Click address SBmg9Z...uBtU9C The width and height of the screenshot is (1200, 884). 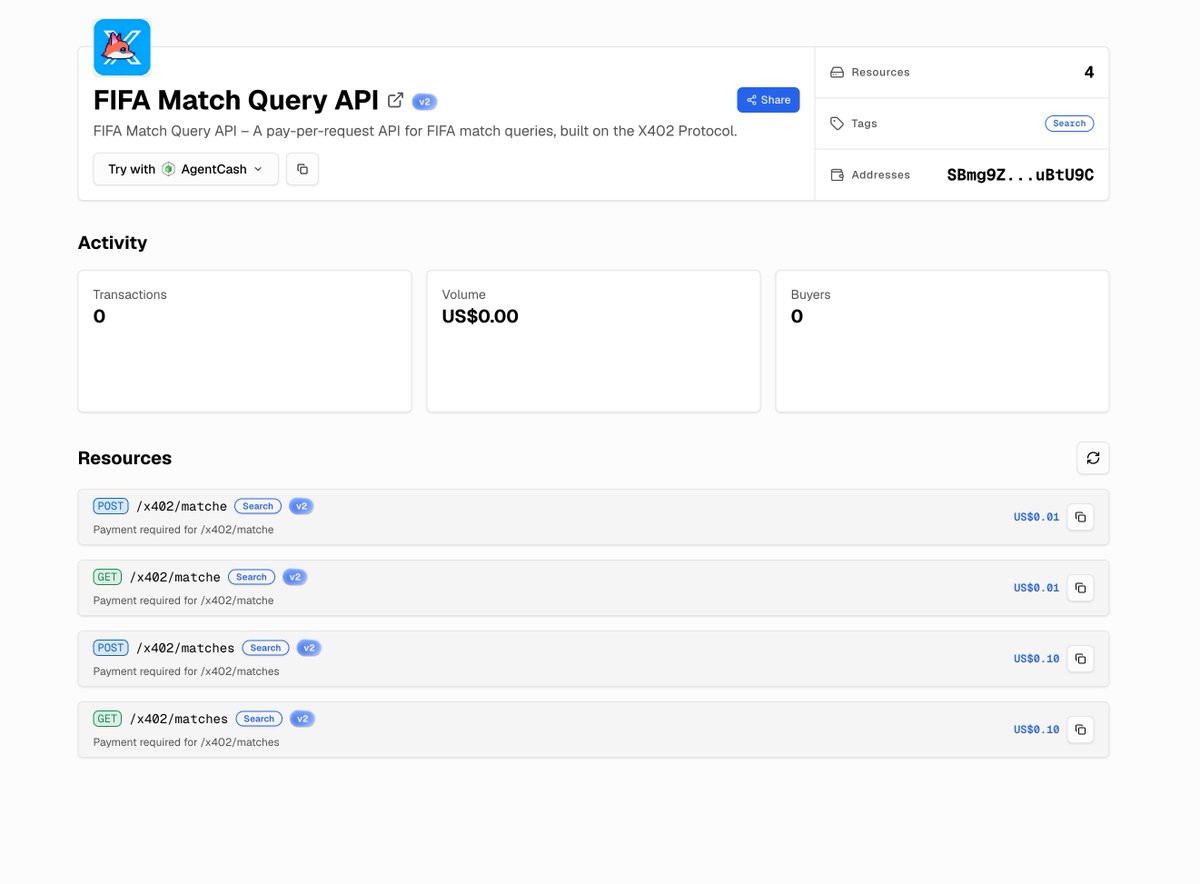(x=1020, y=175)
